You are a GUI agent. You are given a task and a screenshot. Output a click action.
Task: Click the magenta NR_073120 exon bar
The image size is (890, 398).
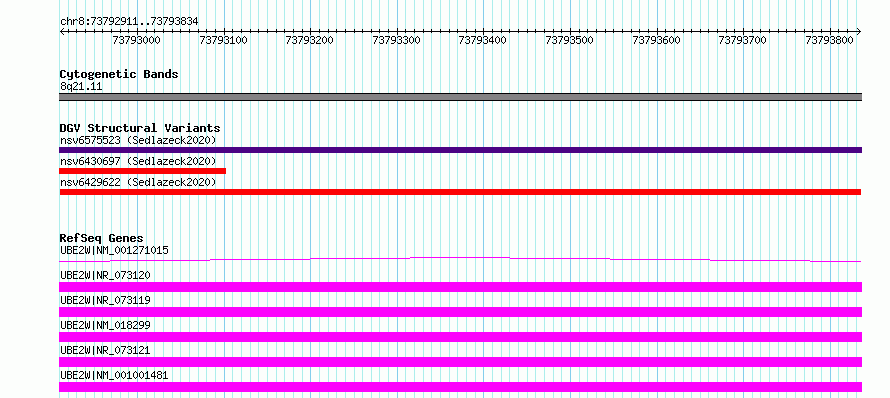click(x=460, y=287)
